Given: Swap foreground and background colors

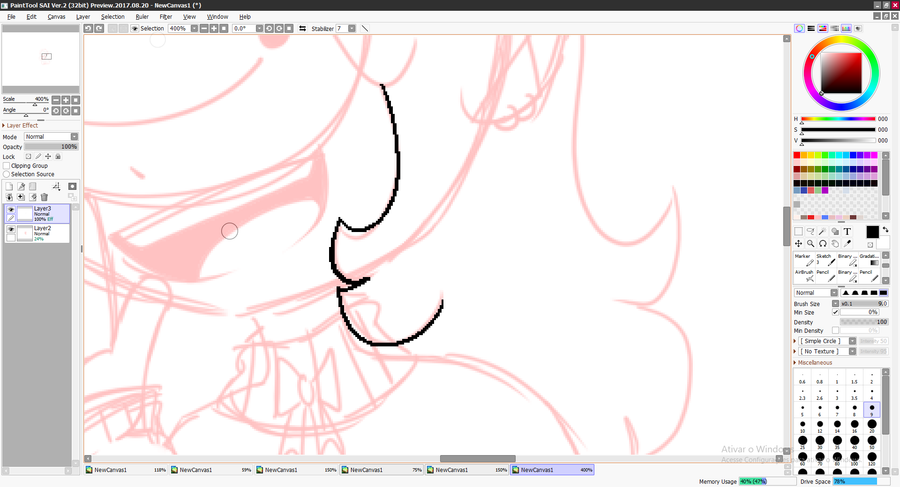Looking at the screenshot, I should click(885, 230).
